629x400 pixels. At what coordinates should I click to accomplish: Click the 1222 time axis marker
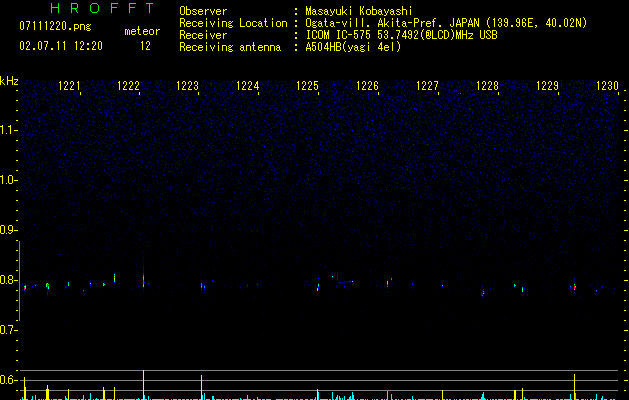point(128,86)
